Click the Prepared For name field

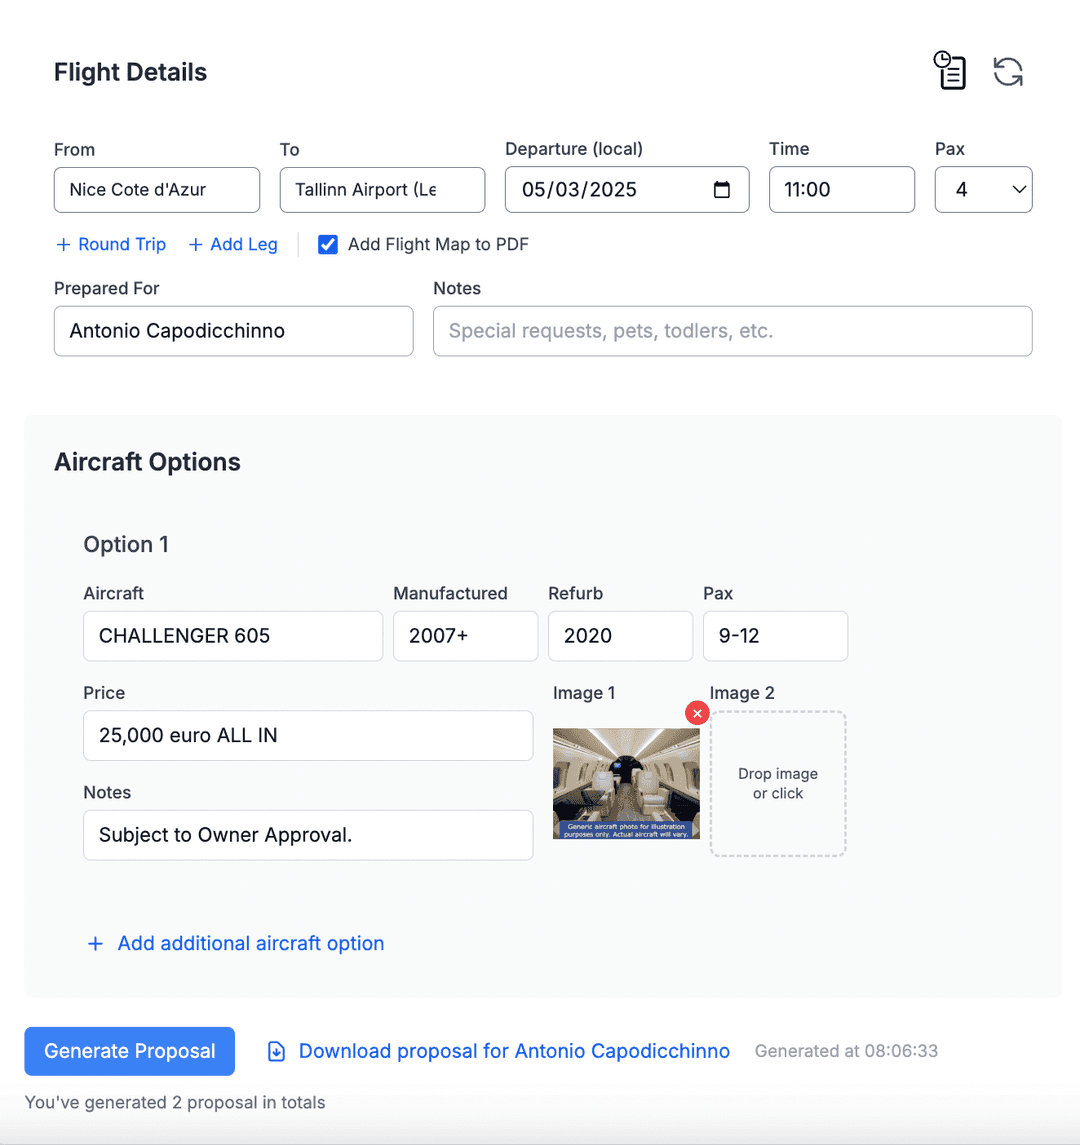[x=233, y=331]
